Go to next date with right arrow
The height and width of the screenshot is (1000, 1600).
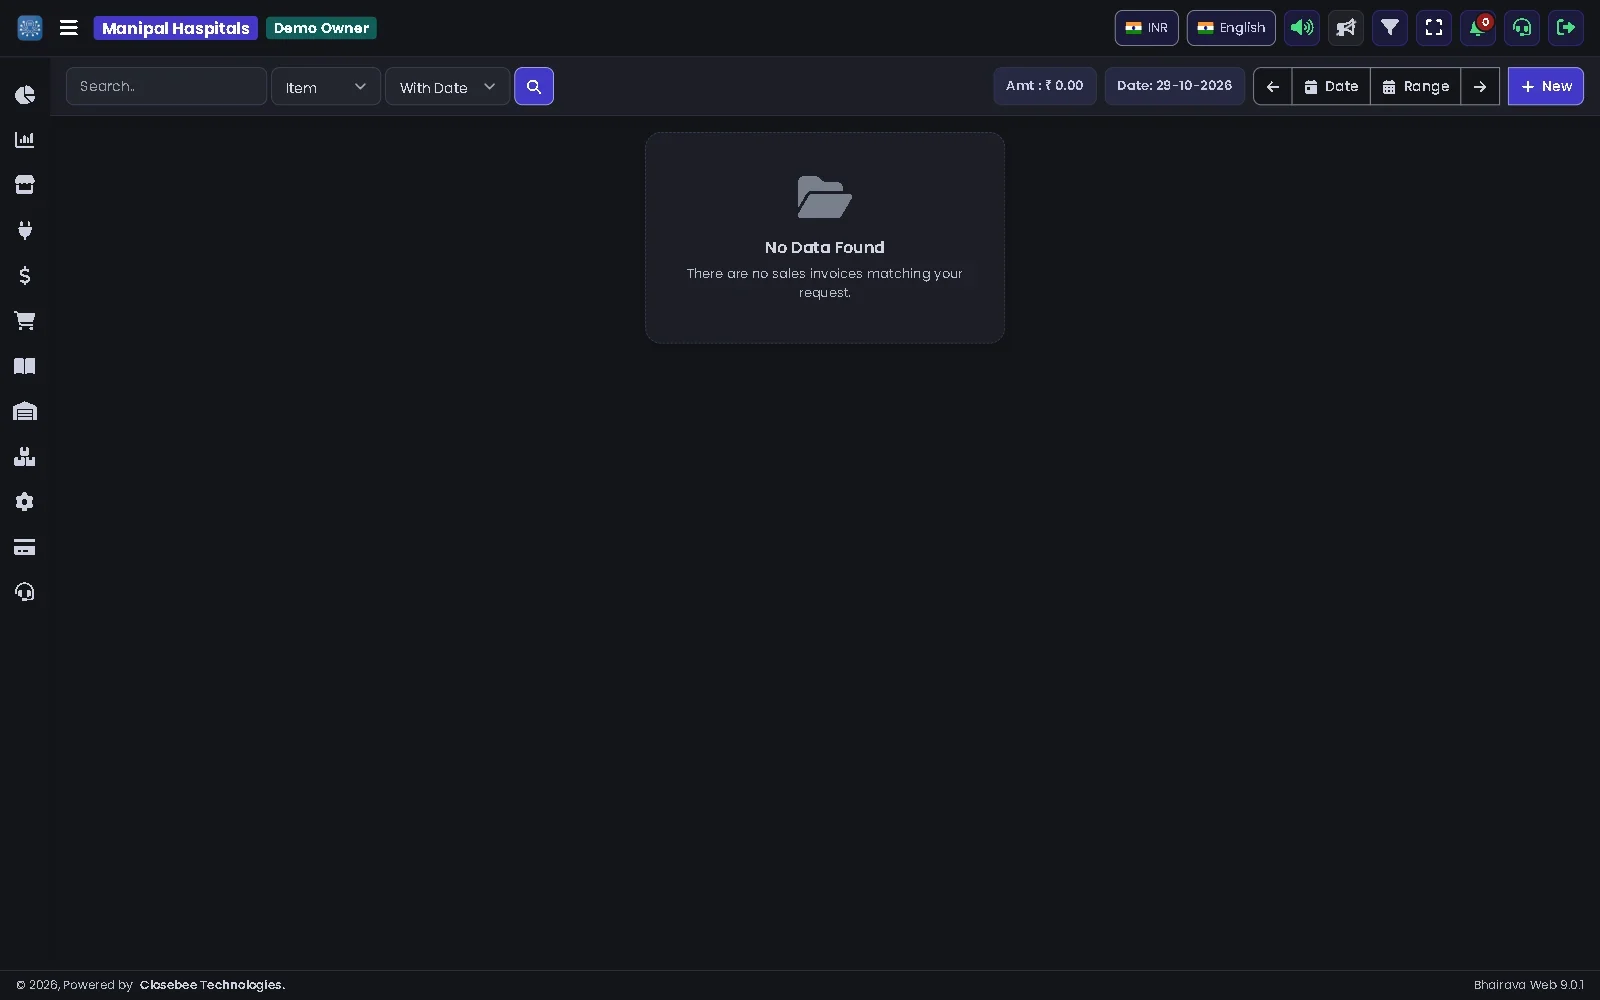pyautogui.click(x=1480, y=87)
